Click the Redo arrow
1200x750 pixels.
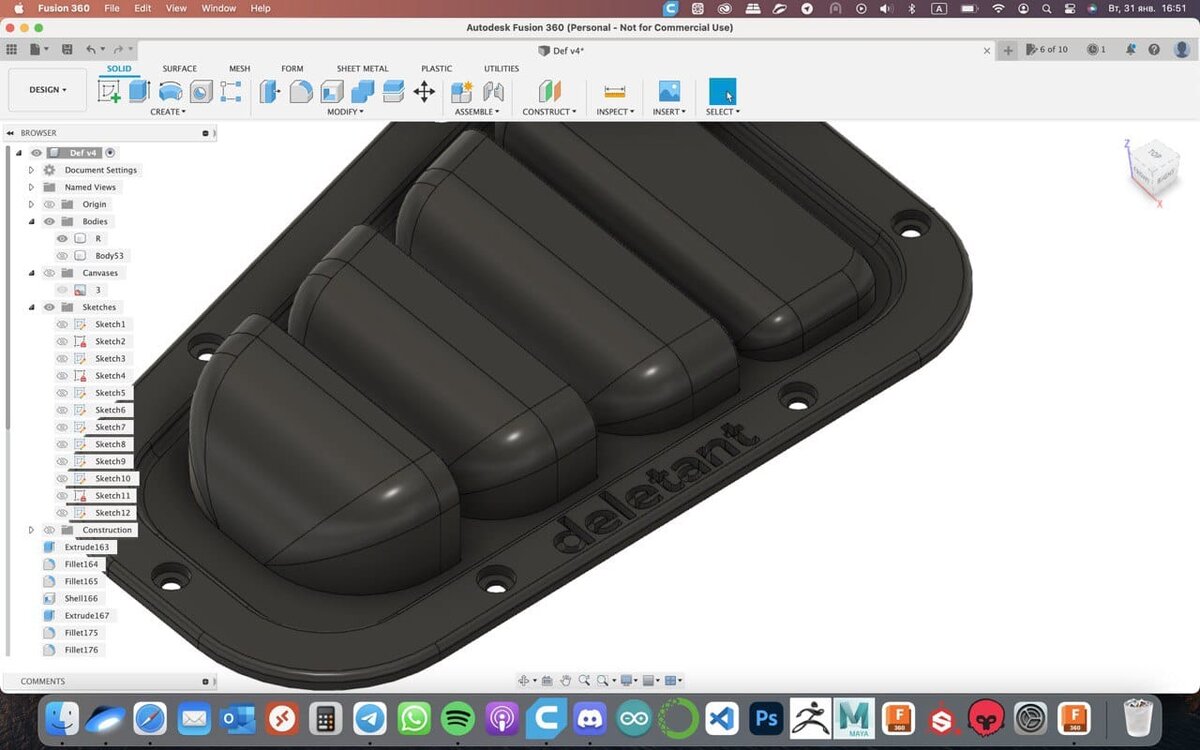pos(118,49)
